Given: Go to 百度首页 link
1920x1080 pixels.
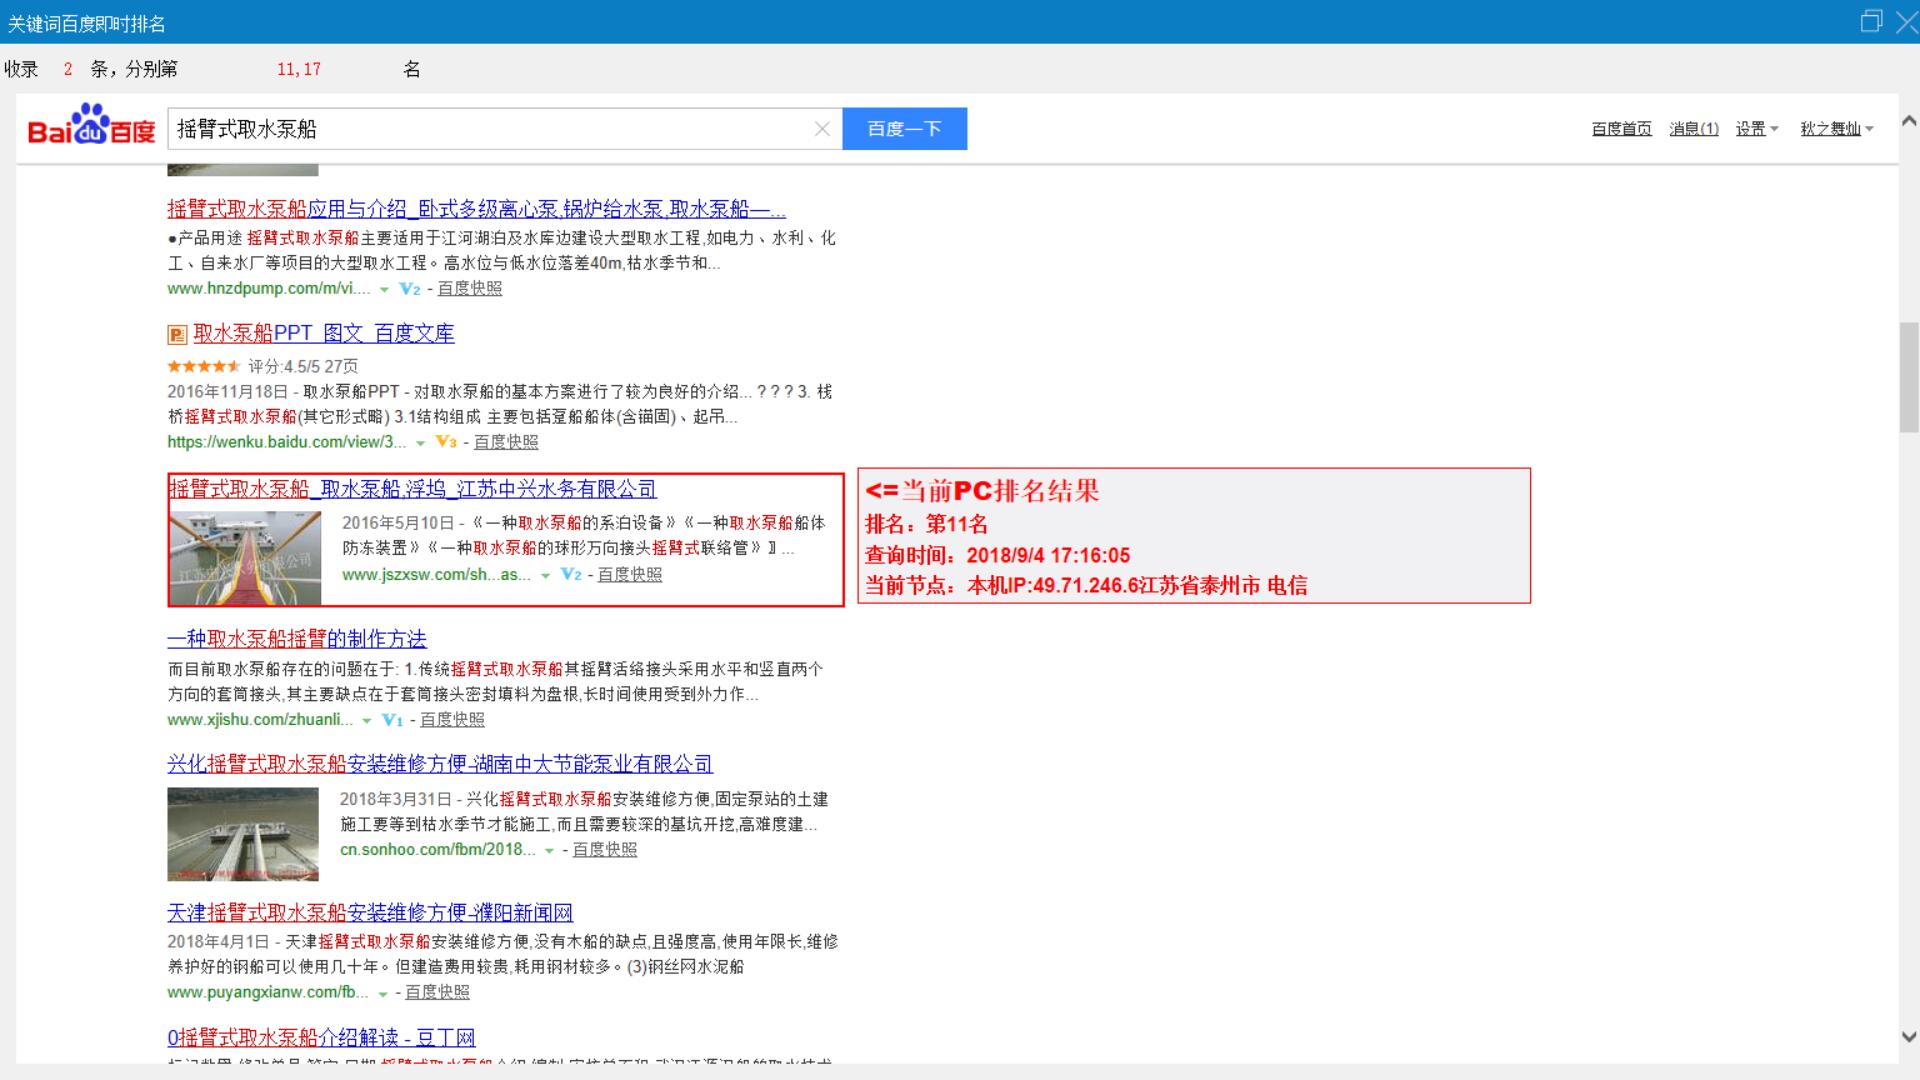Looking at the screenshot, I should [x=1621, y=129].
